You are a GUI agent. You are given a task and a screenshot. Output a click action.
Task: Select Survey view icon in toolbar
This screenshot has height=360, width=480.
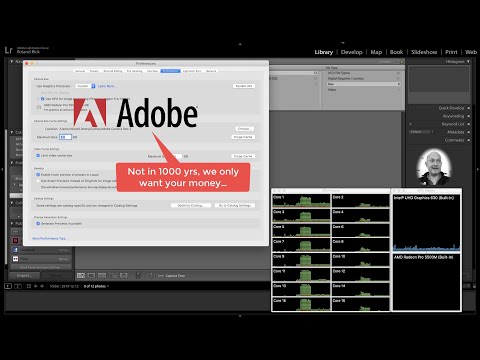113,275
